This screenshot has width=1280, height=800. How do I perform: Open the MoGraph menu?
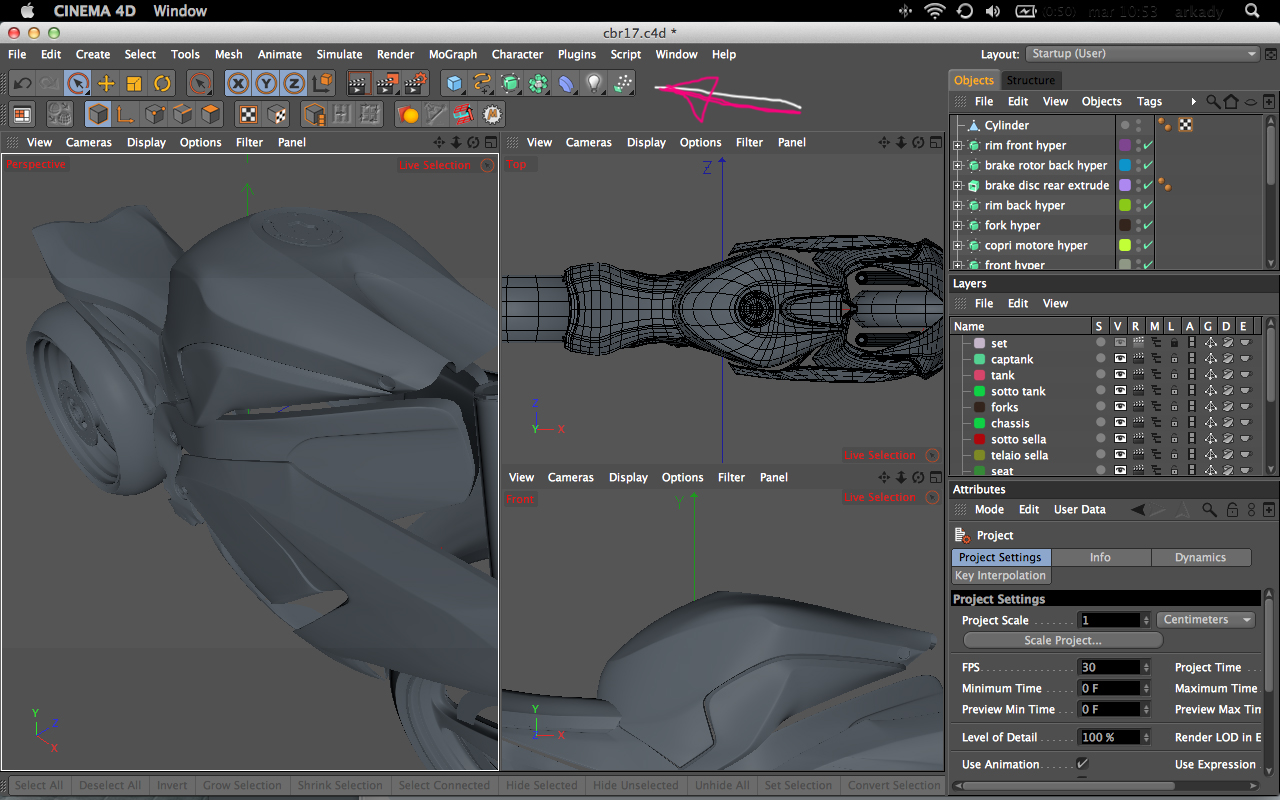[452, 54]
